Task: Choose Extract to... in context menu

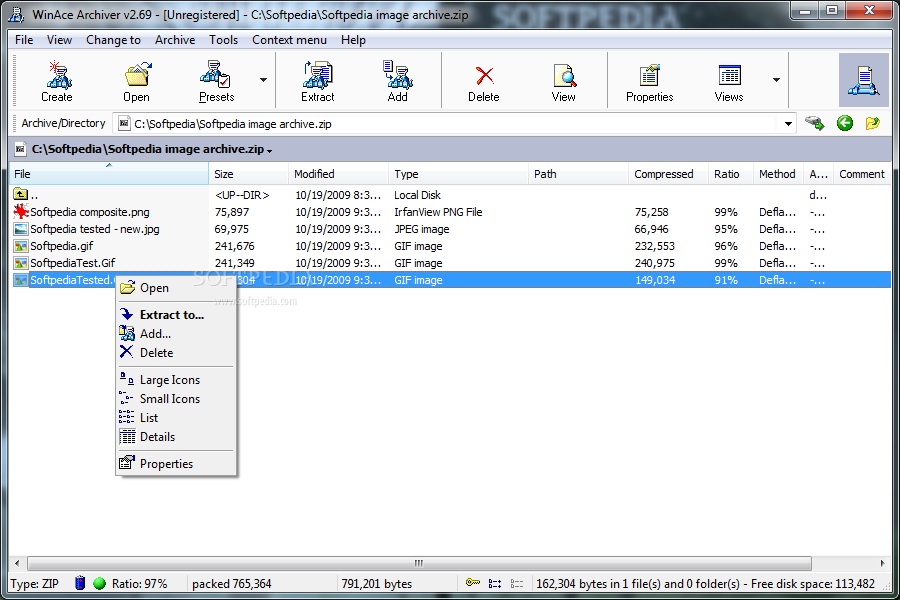Action: [x=176, y=315]
